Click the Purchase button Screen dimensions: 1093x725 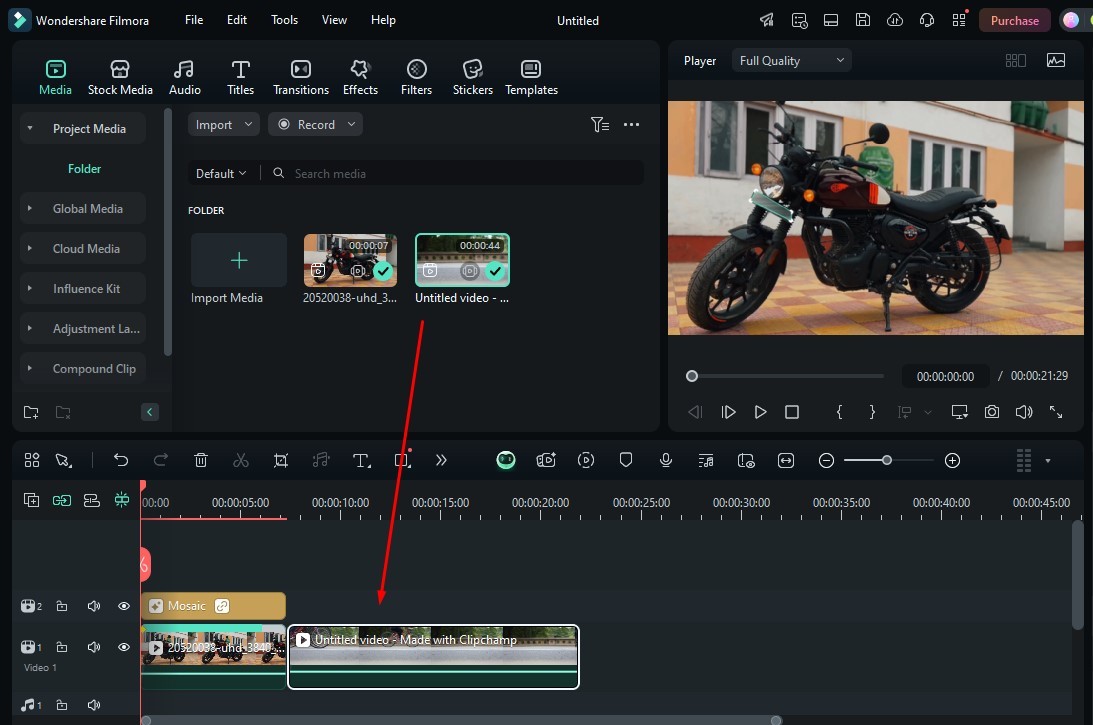[x=1014, y=20]
